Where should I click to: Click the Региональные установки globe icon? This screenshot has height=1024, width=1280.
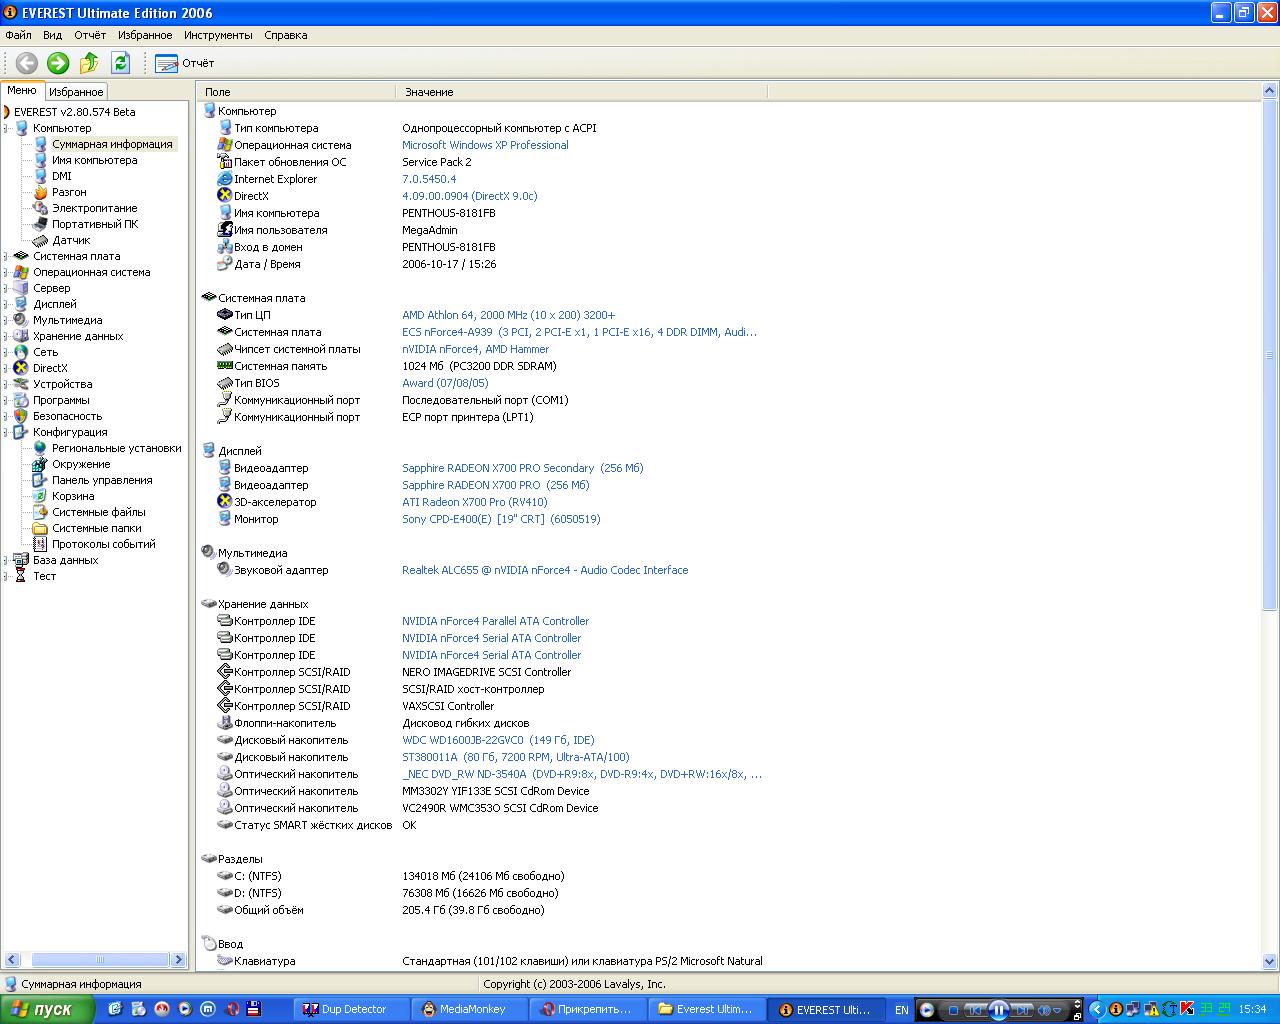(x=40, y=448)
